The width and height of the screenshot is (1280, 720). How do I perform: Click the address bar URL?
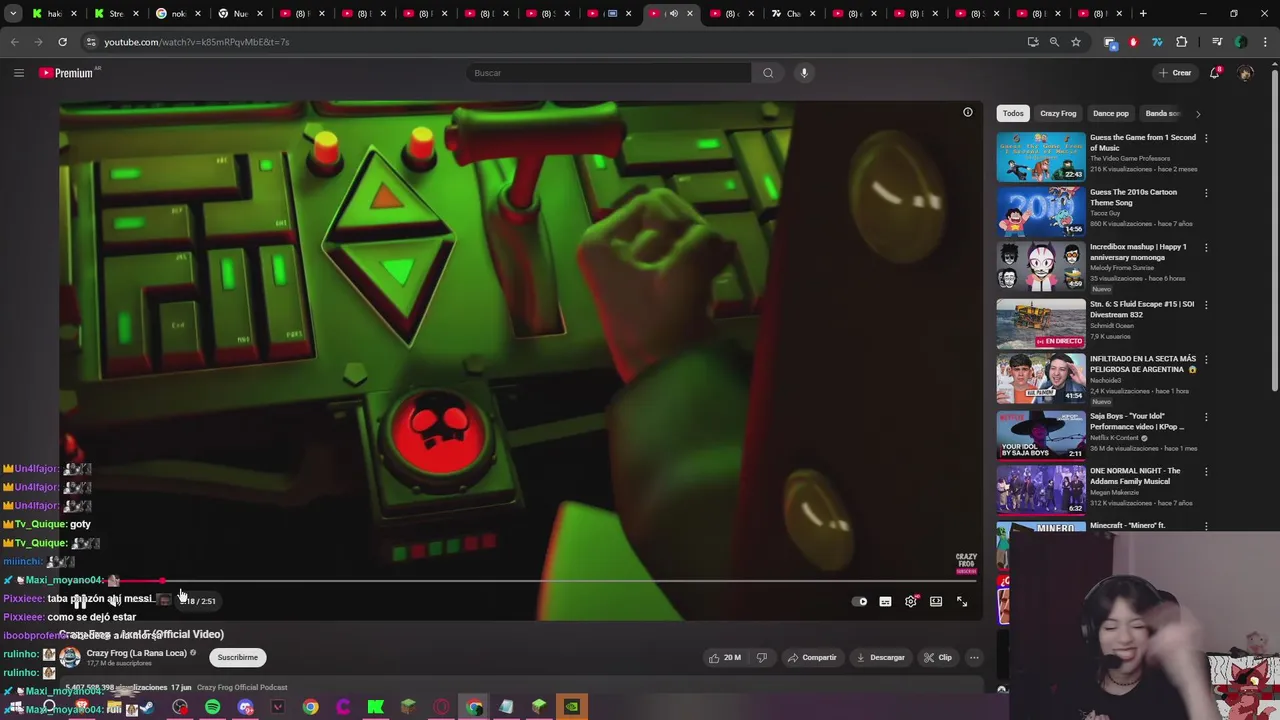coord(197,42)
